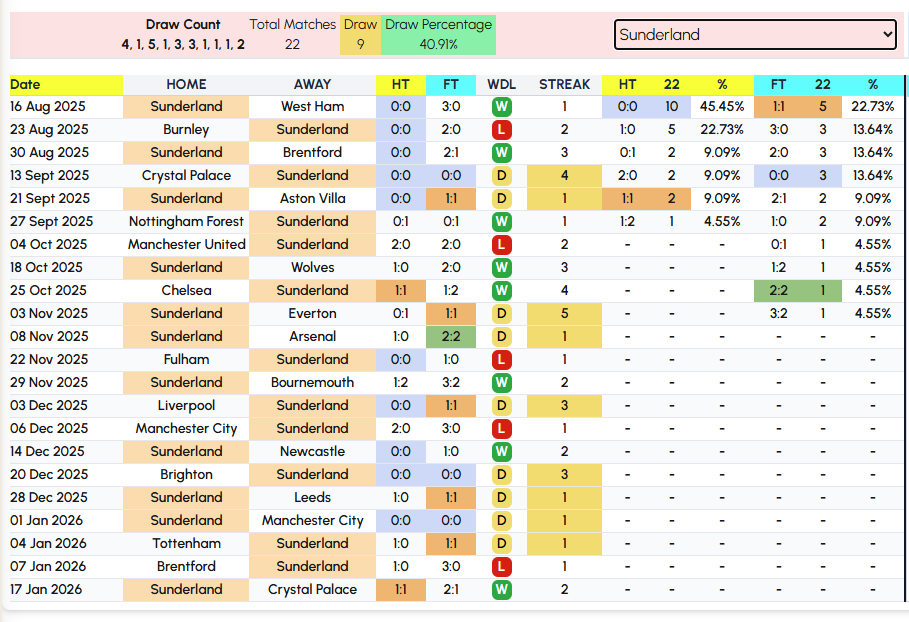Click Bournemouth in the AWAY column
The height and width of the screenshot is (622, 909).
coord(312,382)
